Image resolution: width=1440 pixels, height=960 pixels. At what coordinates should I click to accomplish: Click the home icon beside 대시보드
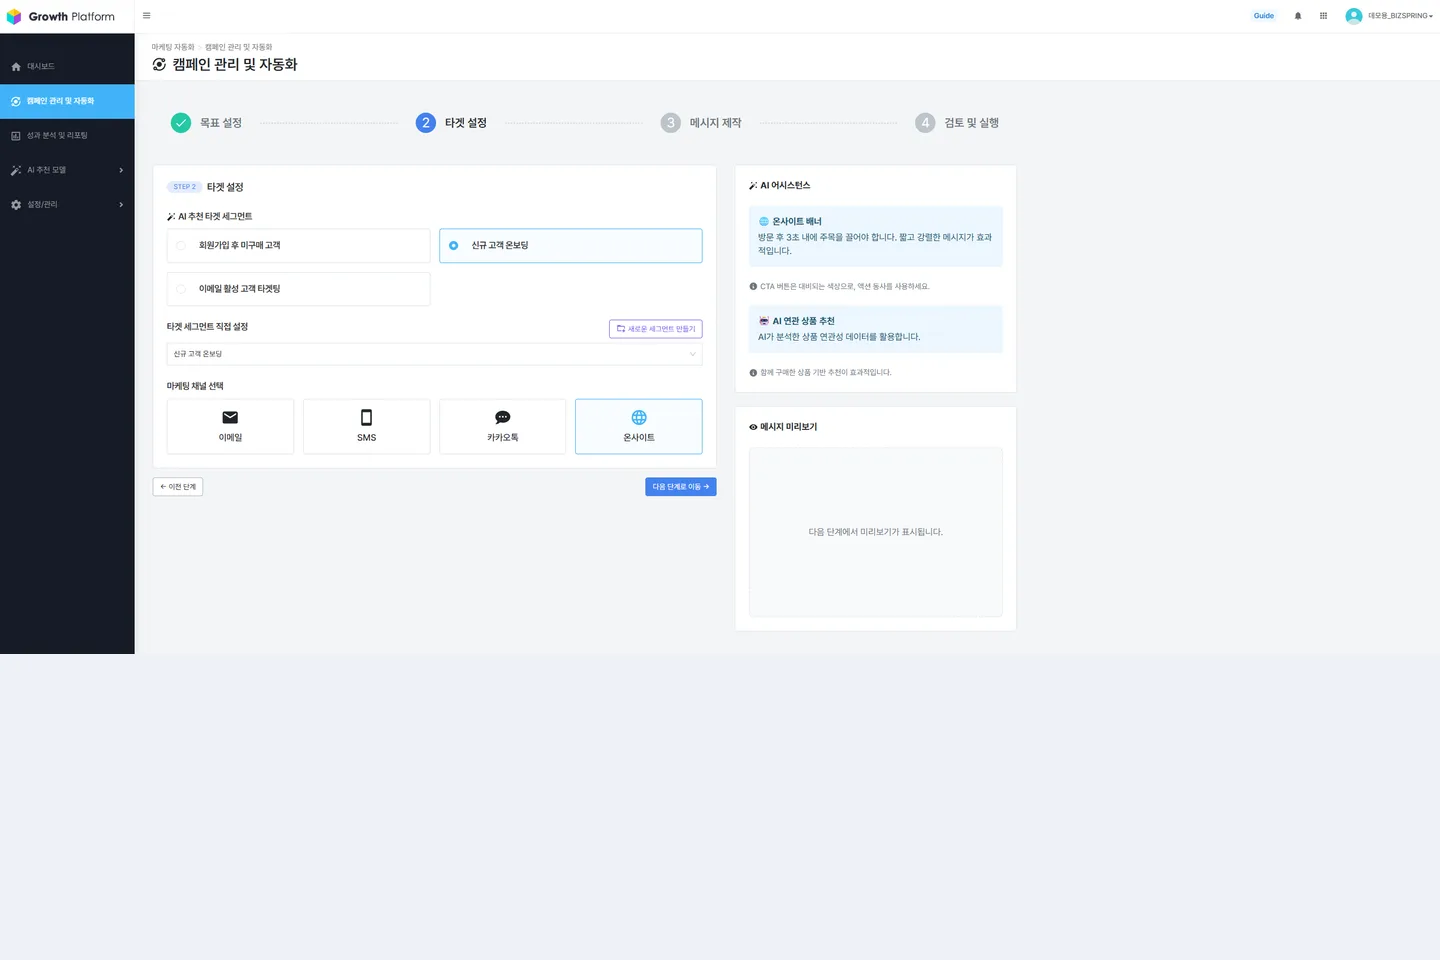pyautogui.click(x=16, y=67)
